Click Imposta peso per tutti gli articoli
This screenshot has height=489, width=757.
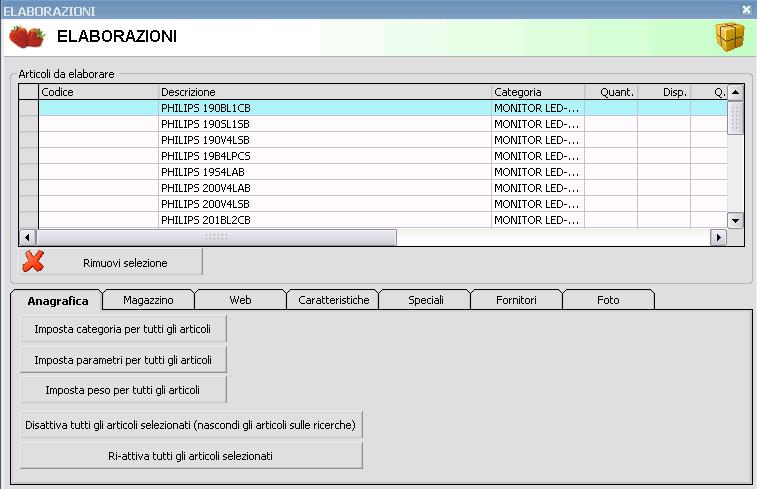pyautogui.click(x=123, y=390)
